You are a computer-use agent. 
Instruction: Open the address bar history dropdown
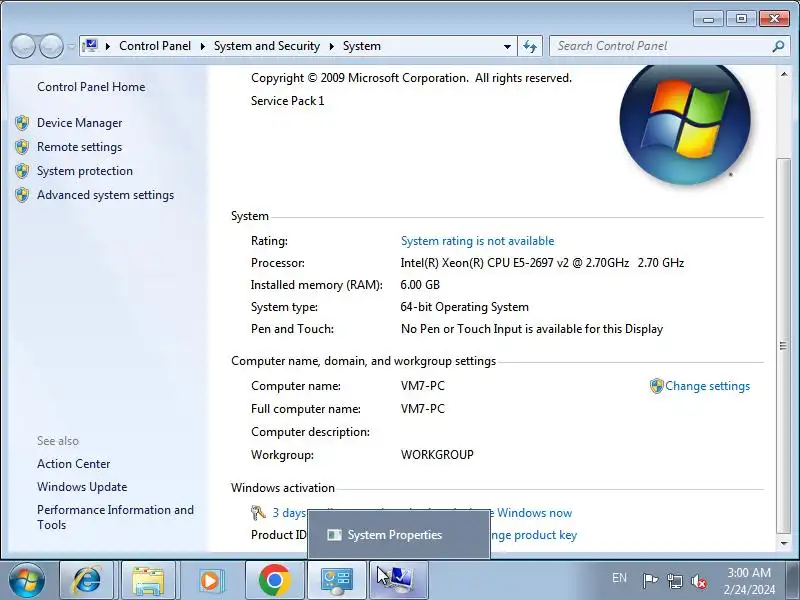coord(507,46)
